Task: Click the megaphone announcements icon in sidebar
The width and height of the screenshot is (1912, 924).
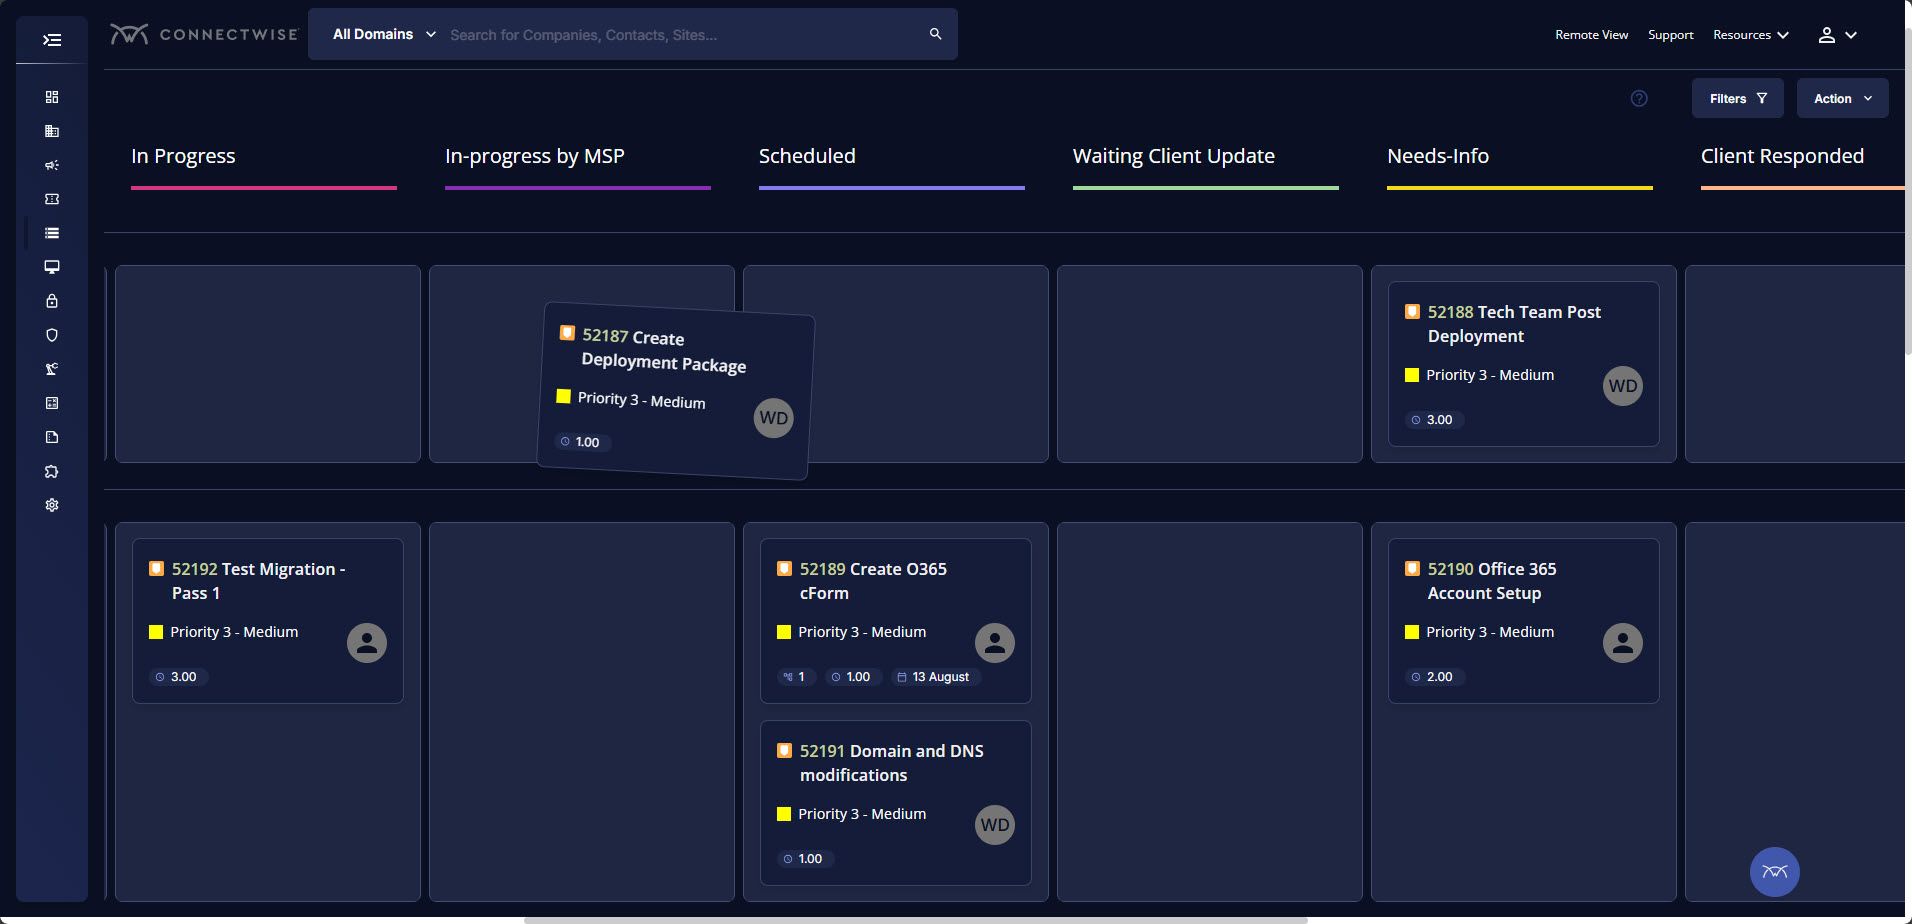Action: click(52, 165)
